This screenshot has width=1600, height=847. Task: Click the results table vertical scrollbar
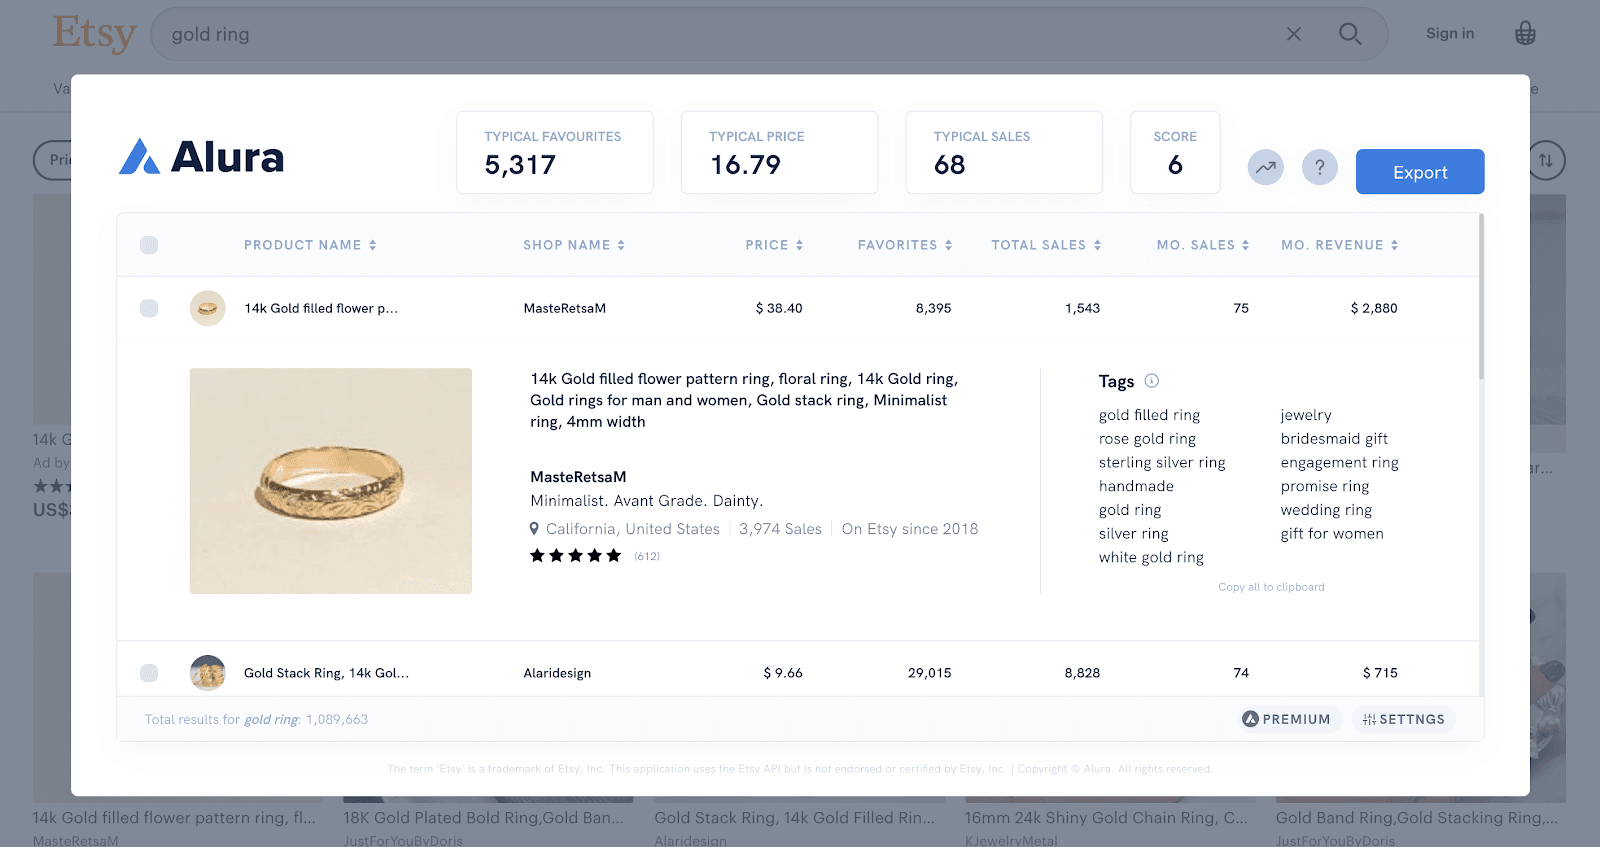pyautogui.click(x=1481, y=297)
